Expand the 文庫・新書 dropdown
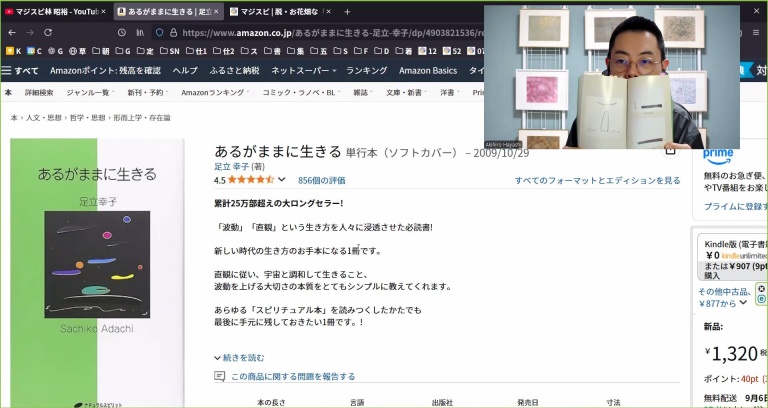The height and width of the screenshot is (408, 768). [x=406, y=92]
